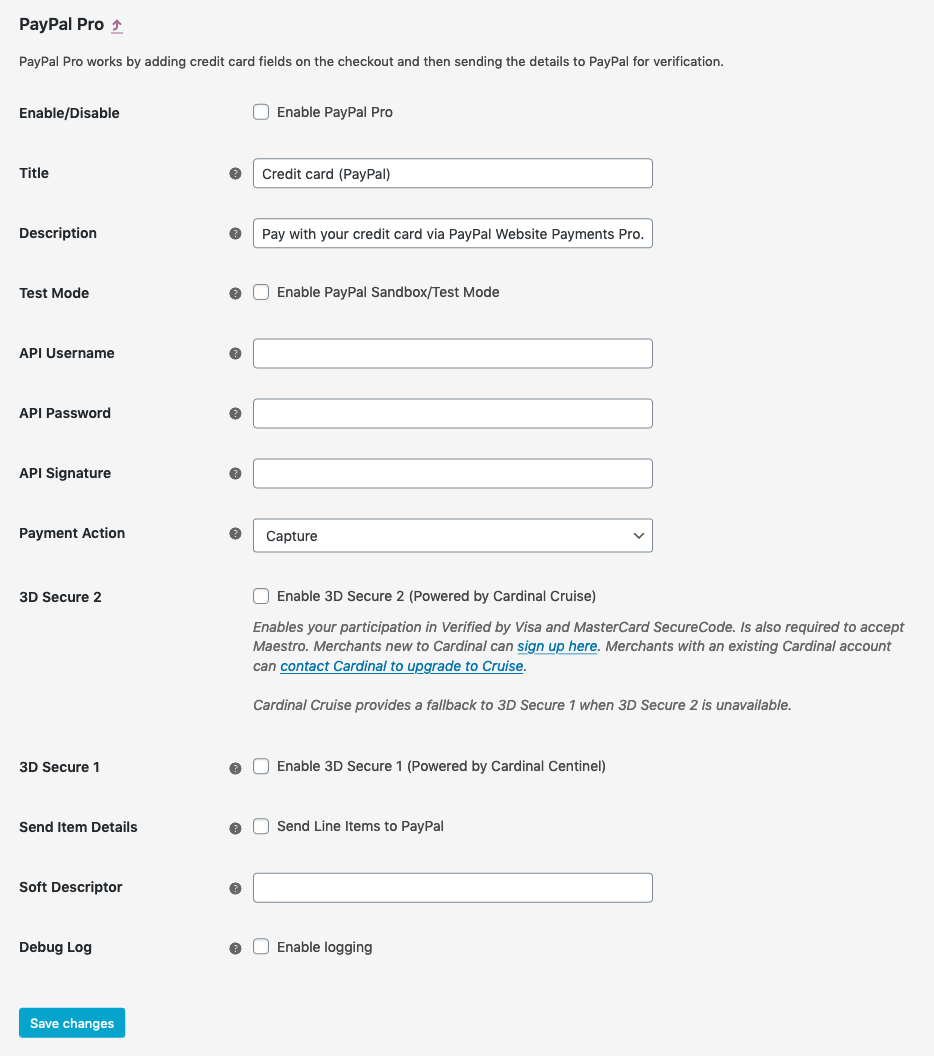Select the Soft Descriptor text field

(x=452, y=887)
